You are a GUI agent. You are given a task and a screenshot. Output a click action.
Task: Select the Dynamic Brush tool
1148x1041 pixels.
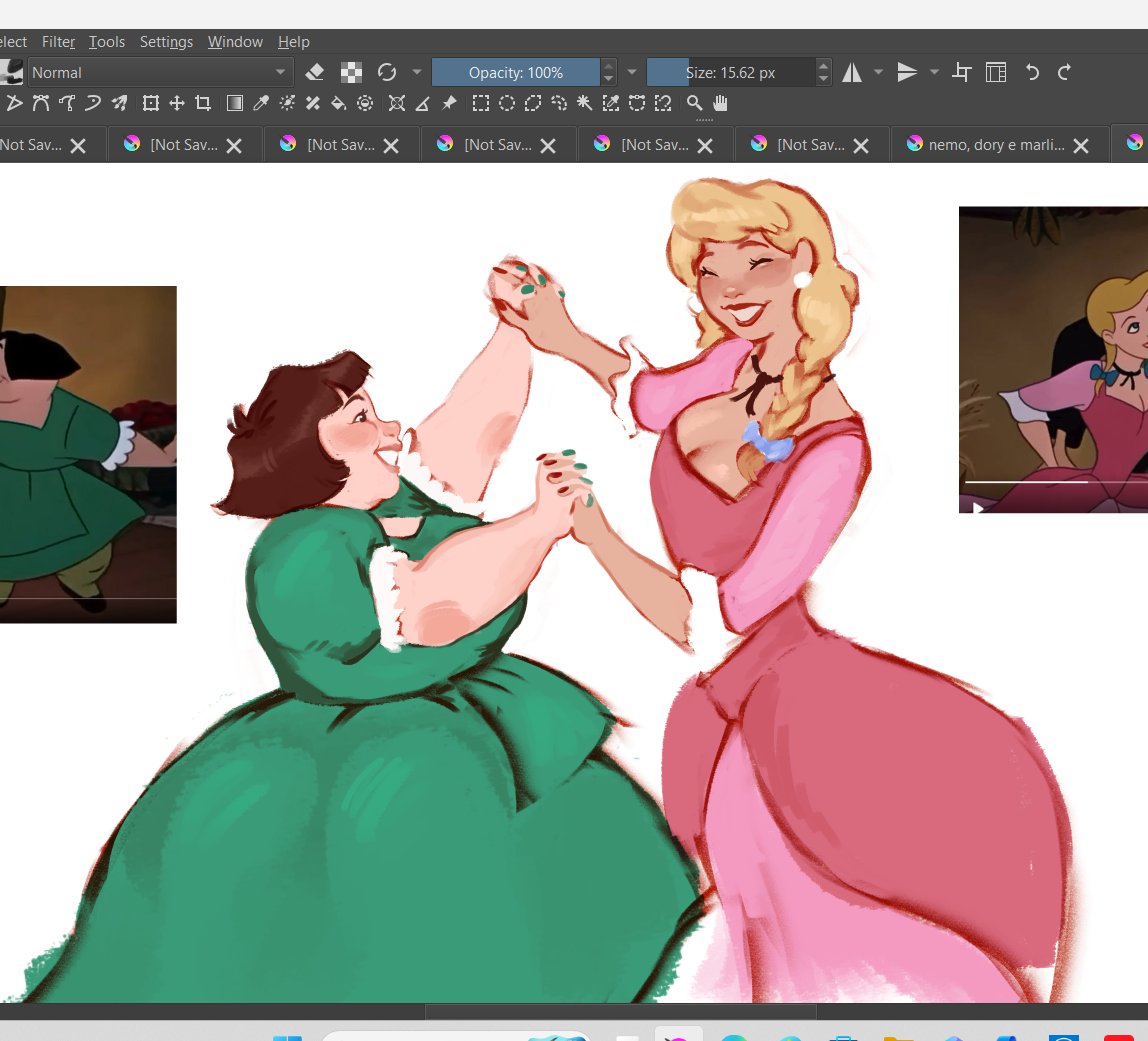point(93,103)
